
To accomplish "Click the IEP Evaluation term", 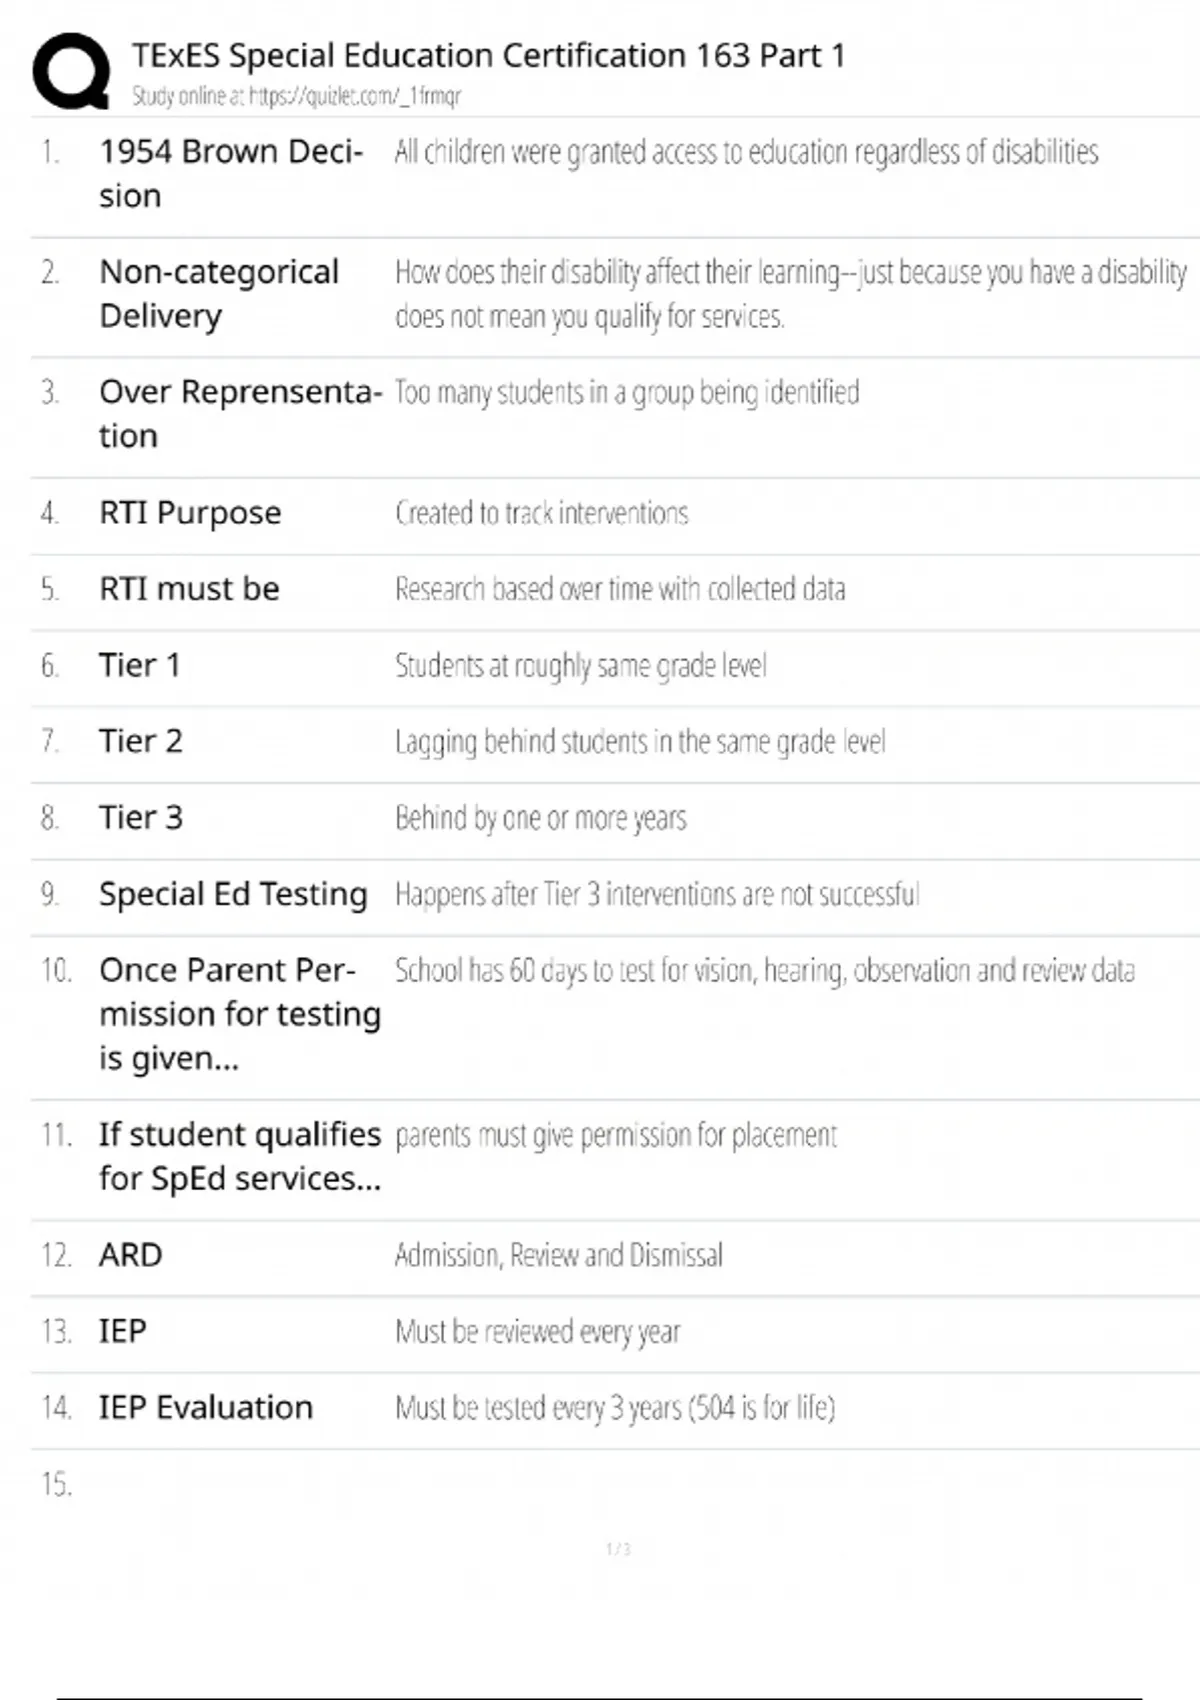I will coord(205,1408).
